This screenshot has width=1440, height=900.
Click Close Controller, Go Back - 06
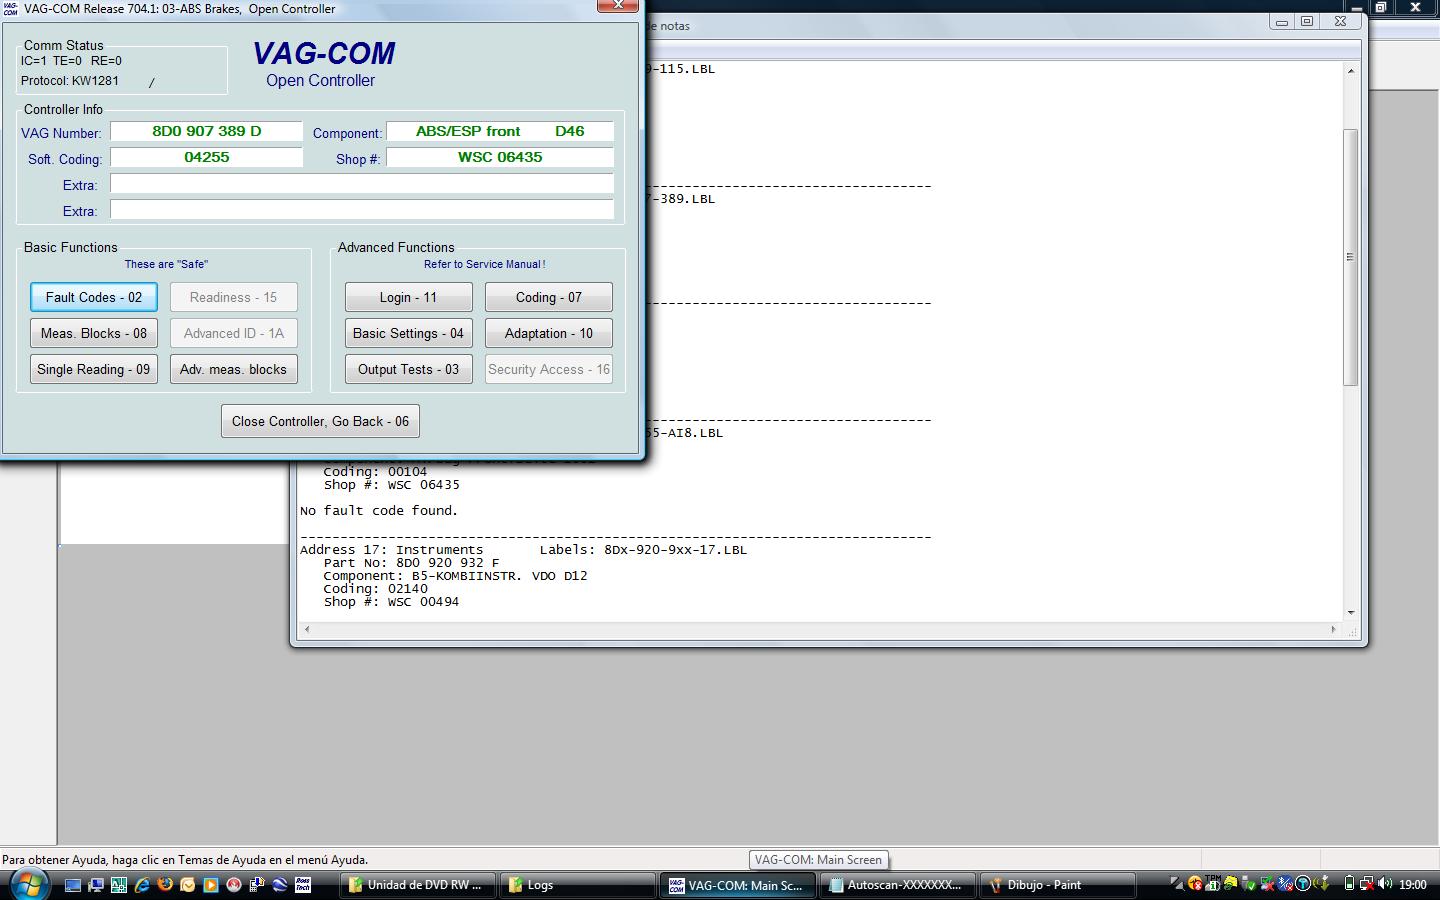pos(320,421)
